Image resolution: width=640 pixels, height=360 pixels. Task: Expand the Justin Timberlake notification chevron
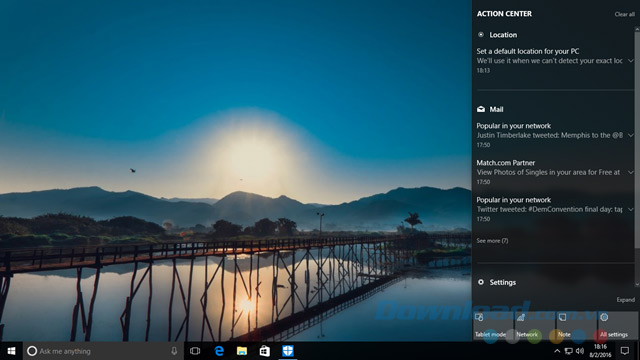pos(631,135)
